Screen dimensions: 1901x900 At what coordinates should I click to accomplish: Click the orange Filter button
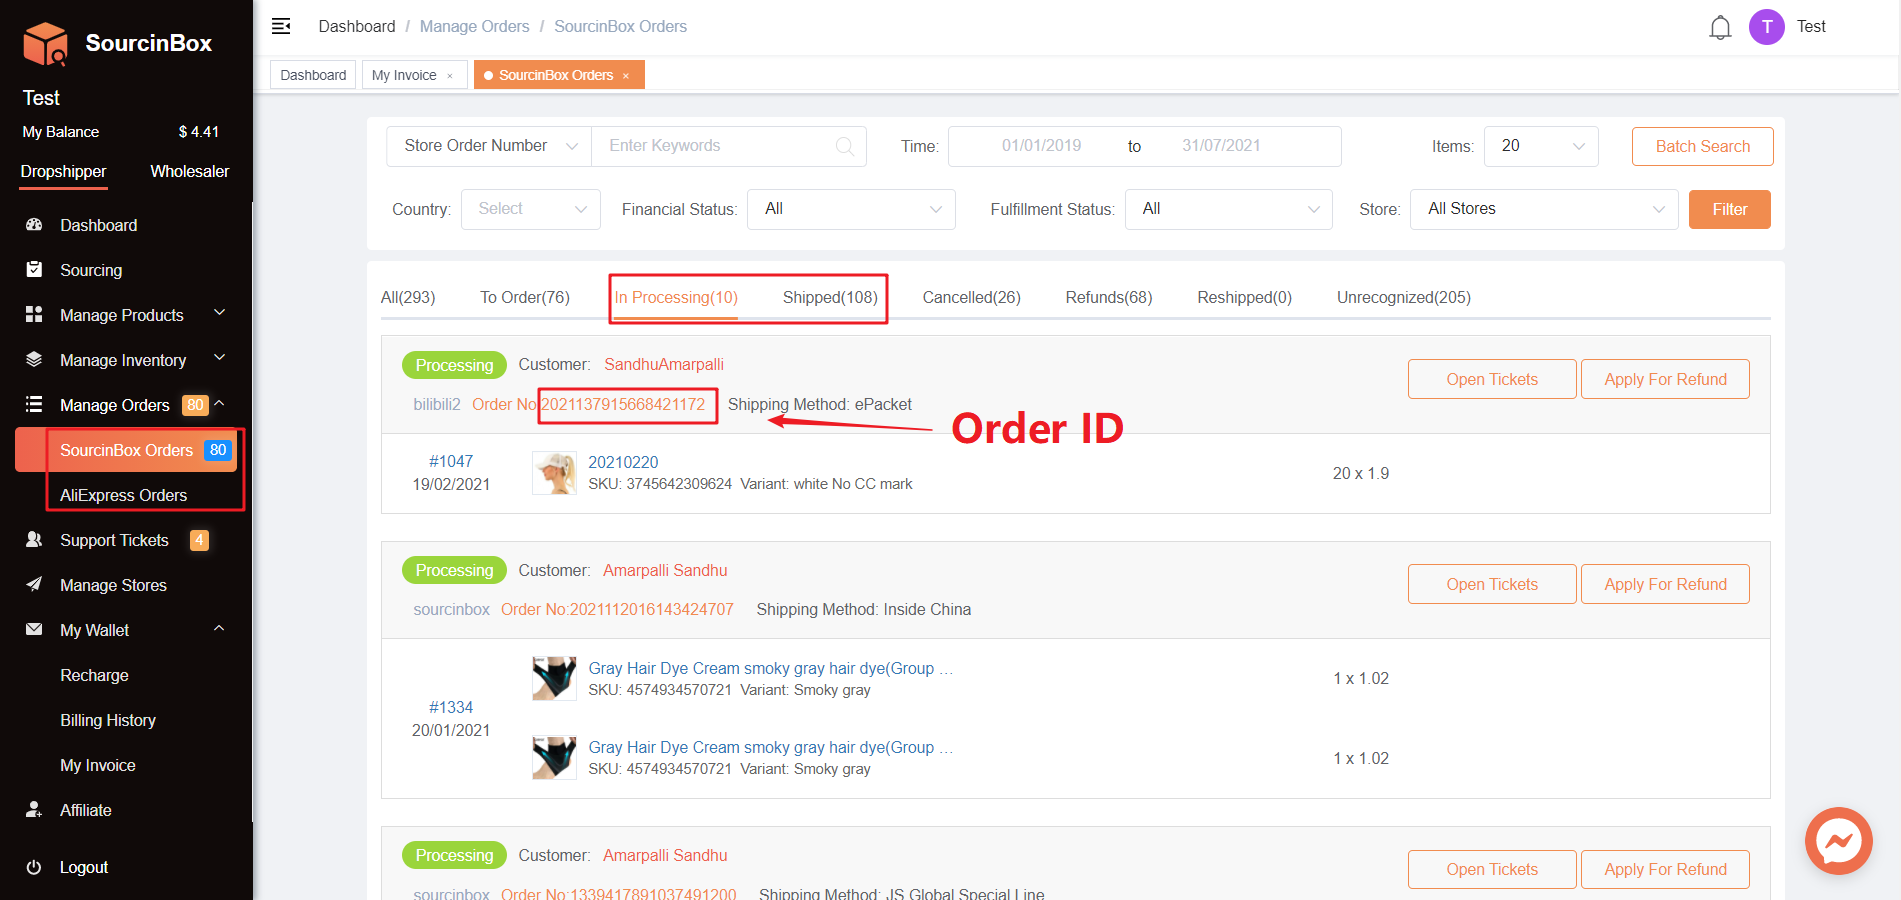[1730, 209]
